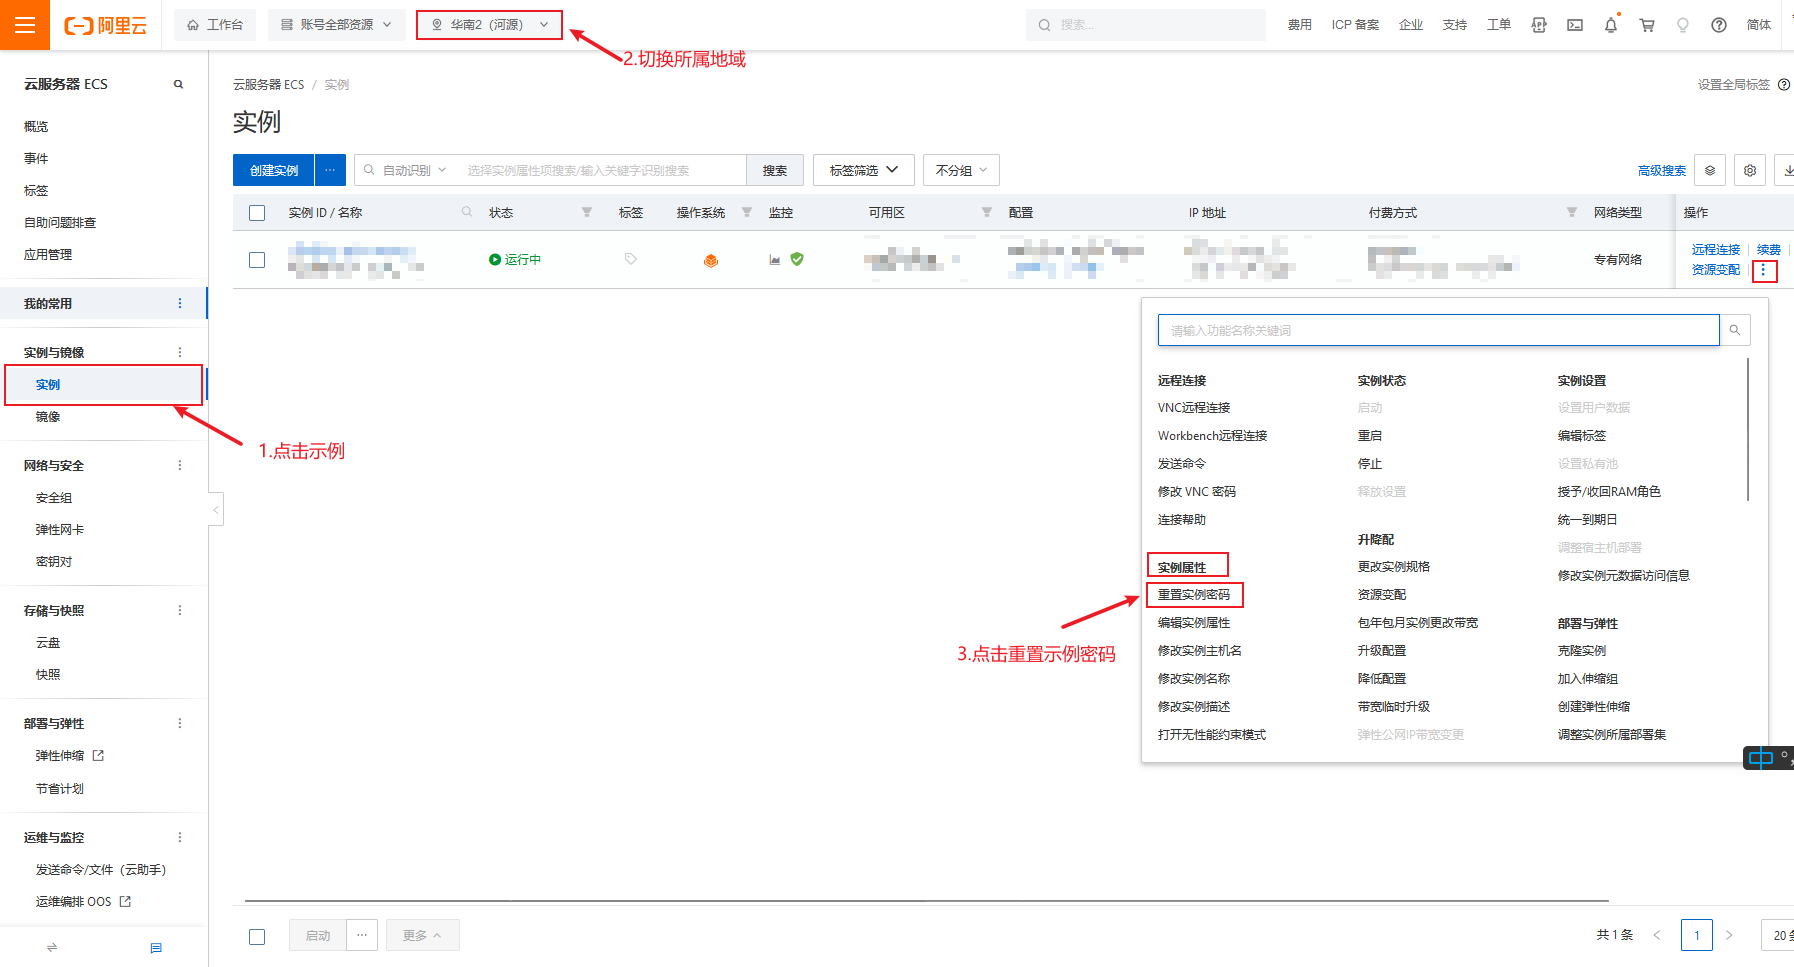This screenshot has height=967, width=1794.
Task: Open the shopping cart icon
Action: (1647, 25)
